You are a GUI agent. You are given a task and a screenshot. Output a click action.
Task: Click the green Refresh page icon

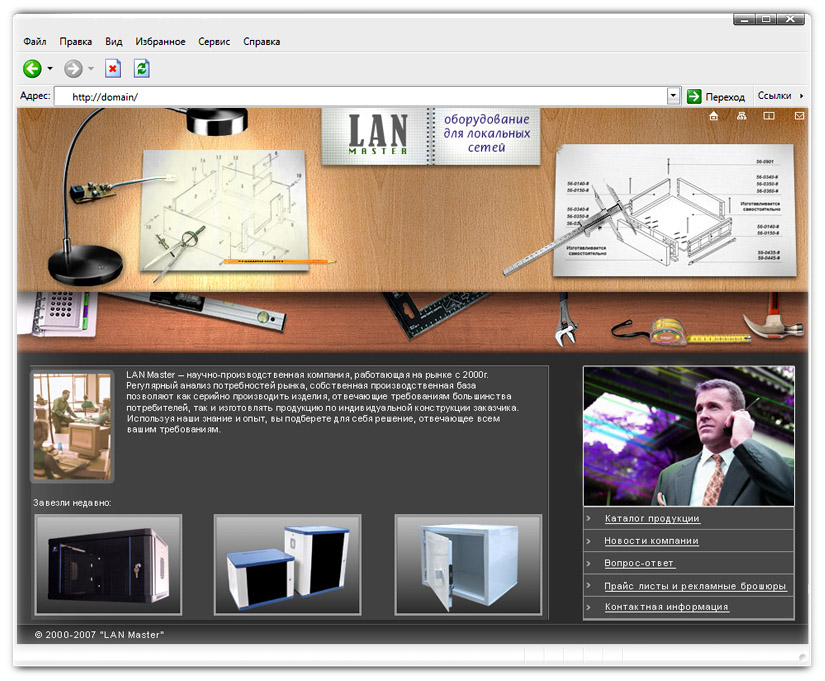coord(142,69)
